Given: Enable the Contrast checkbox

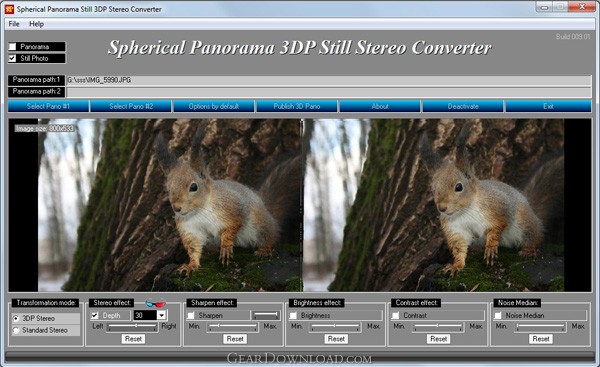Looking at the screenshot, I should tap(396, 315).
